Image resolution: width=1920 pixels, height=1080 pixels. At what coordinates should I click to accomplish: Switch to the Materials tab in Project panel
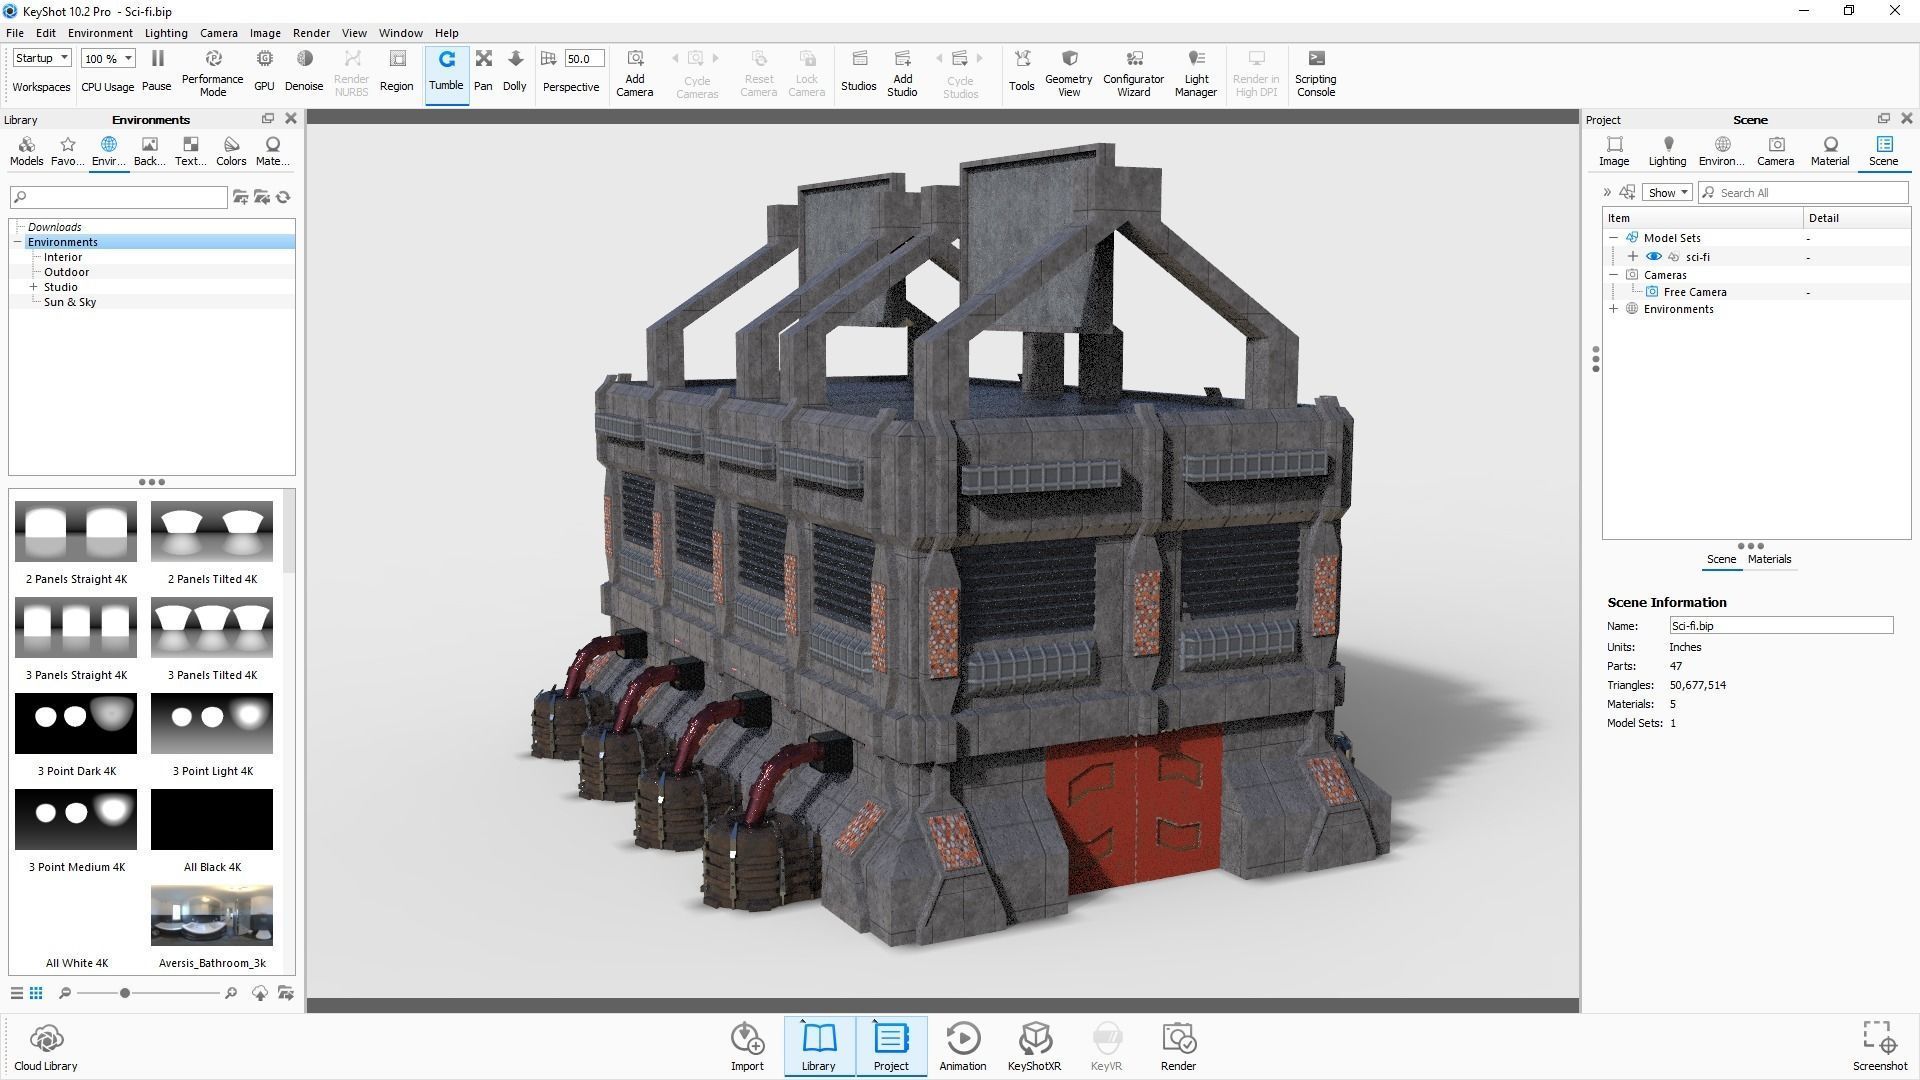[x=1769, y=559]
